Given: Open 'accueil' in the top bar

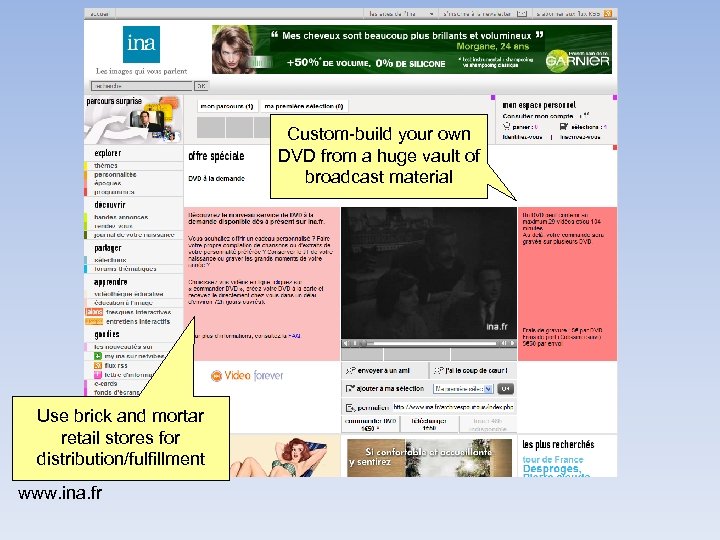Looking at the screenshot, I should (99, 14).
